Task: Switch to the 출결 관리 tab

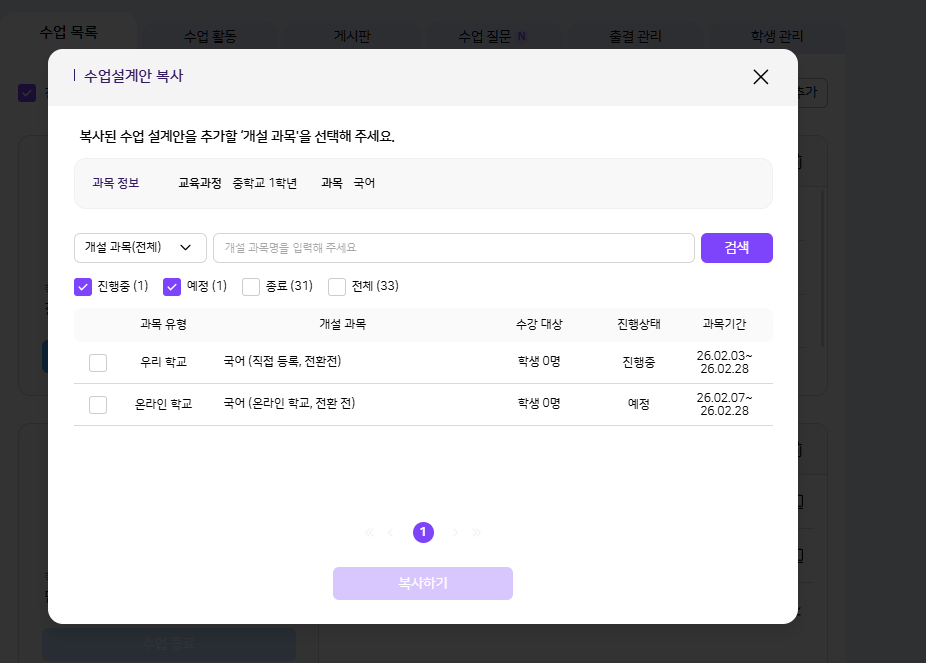Action: point(635,36)
